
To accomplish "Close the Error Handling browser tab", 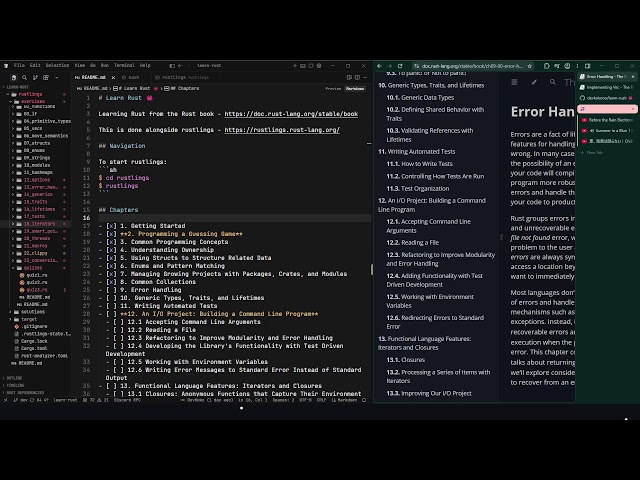I will [x=633, y=77].
